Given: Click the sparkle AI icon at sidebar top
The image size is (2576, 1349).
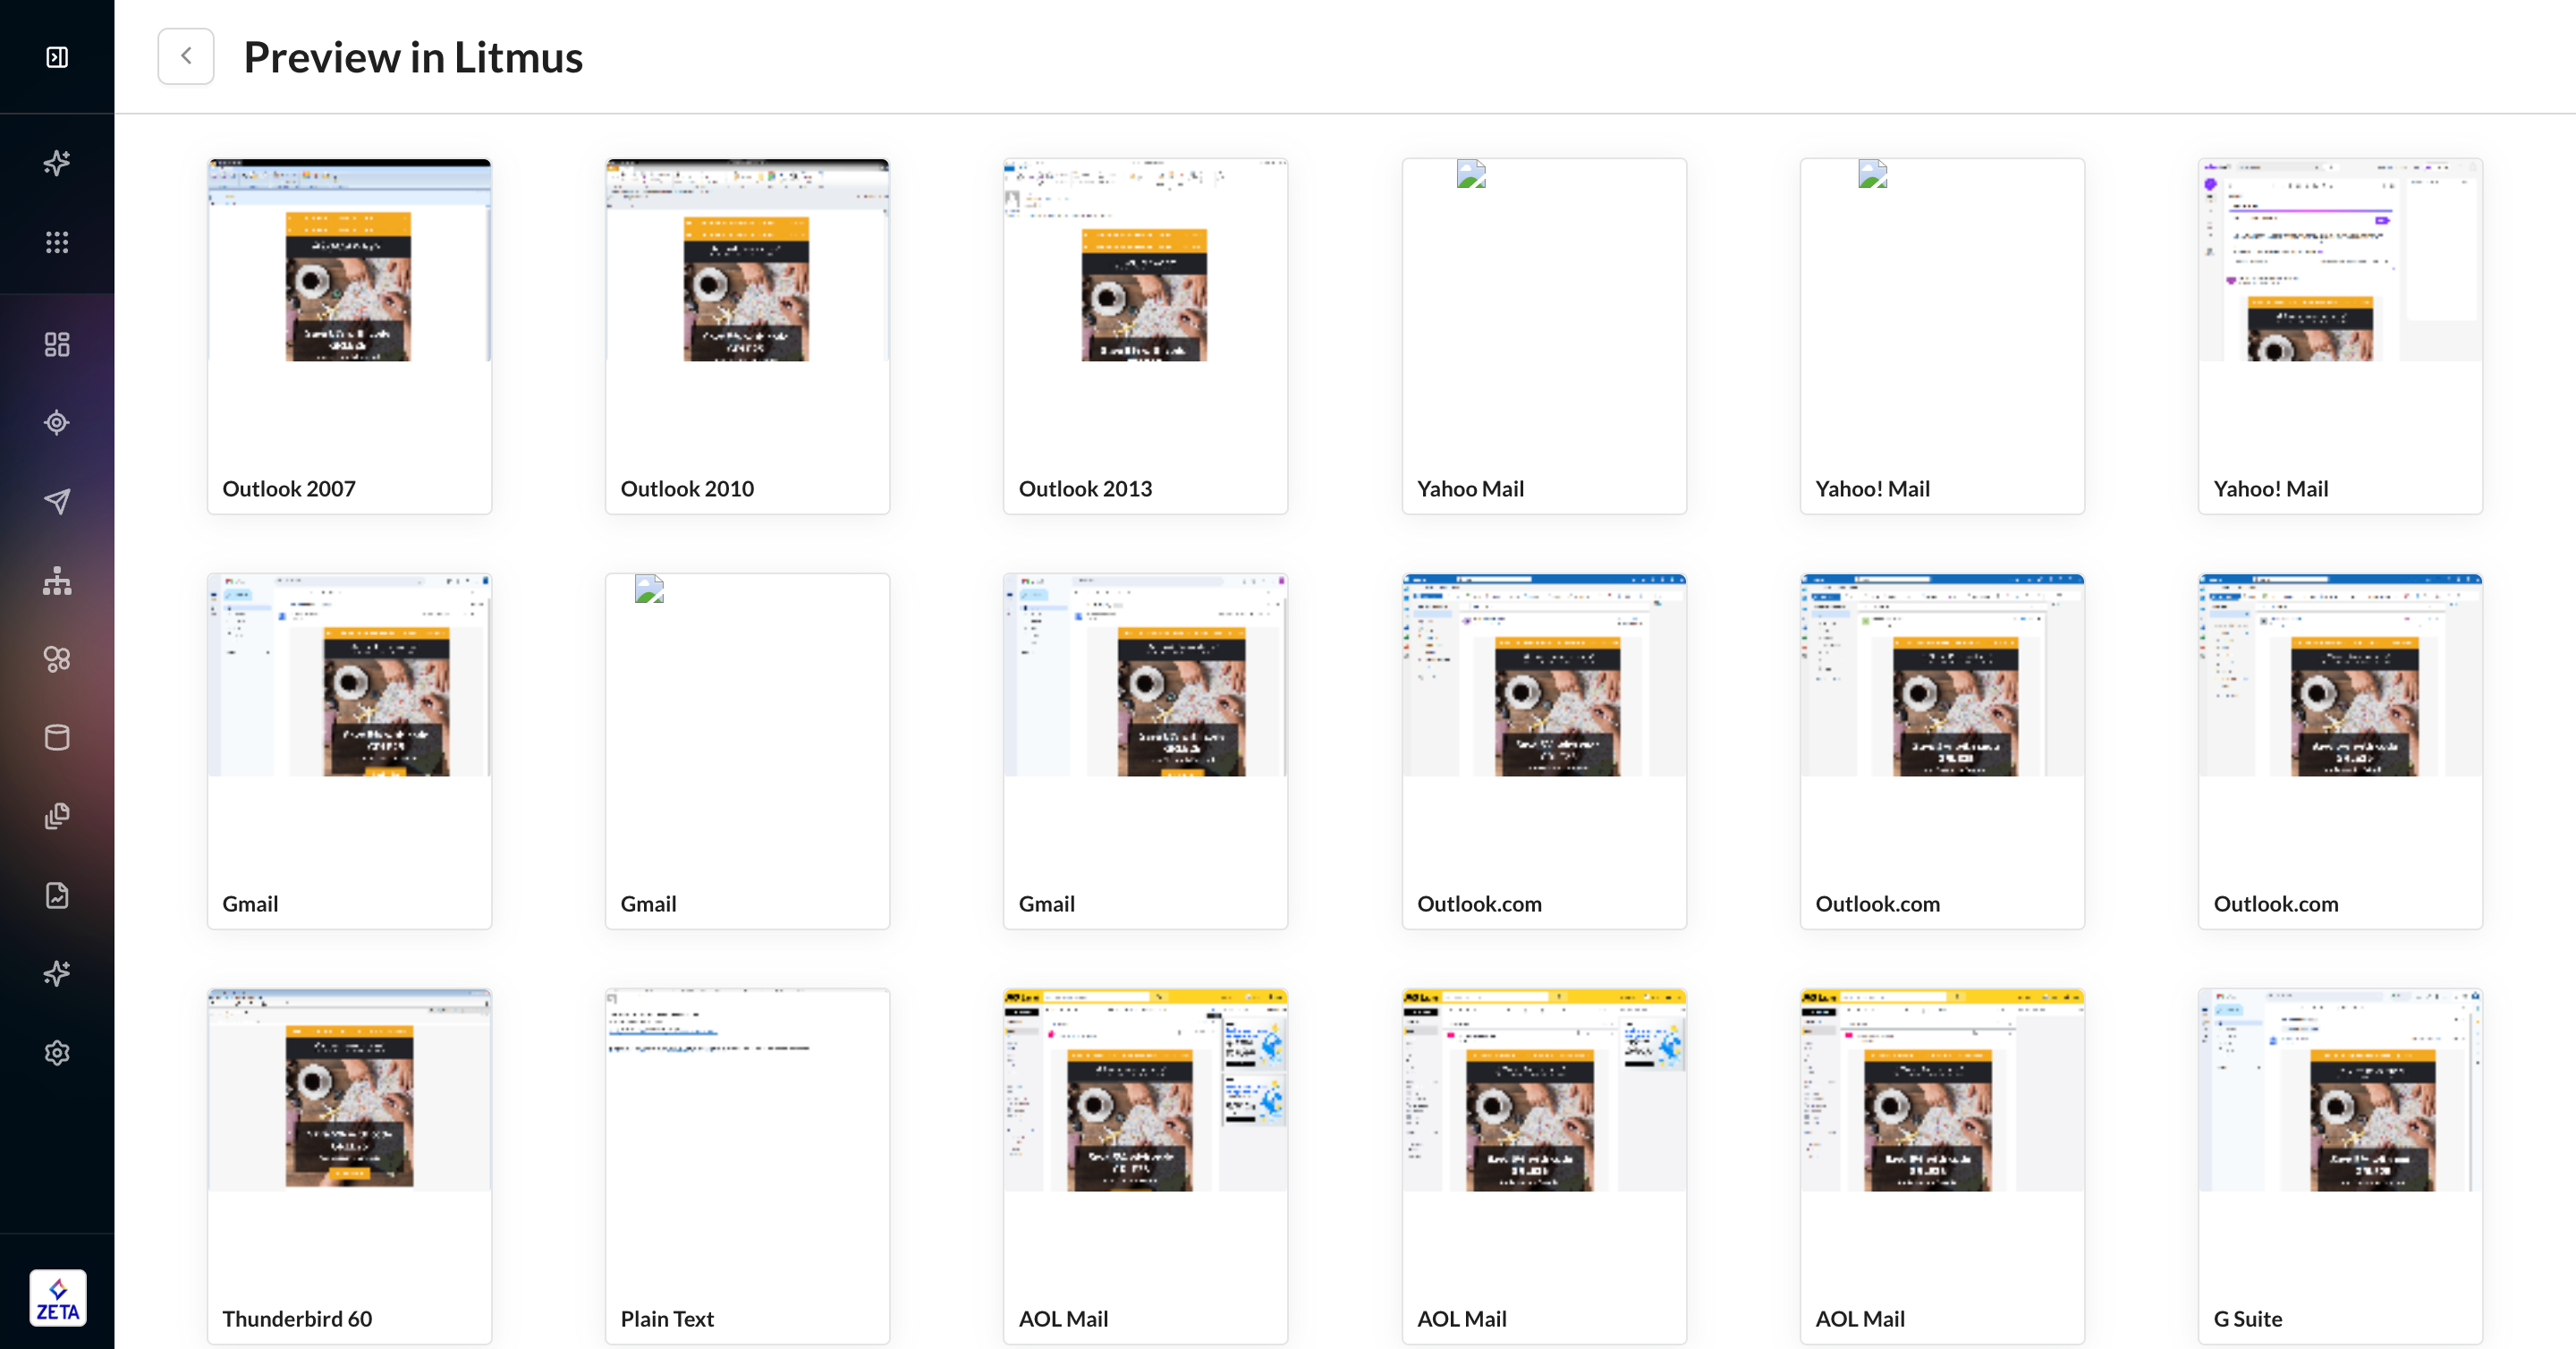Looking at the screenshot, I should (x=57, y=162).
